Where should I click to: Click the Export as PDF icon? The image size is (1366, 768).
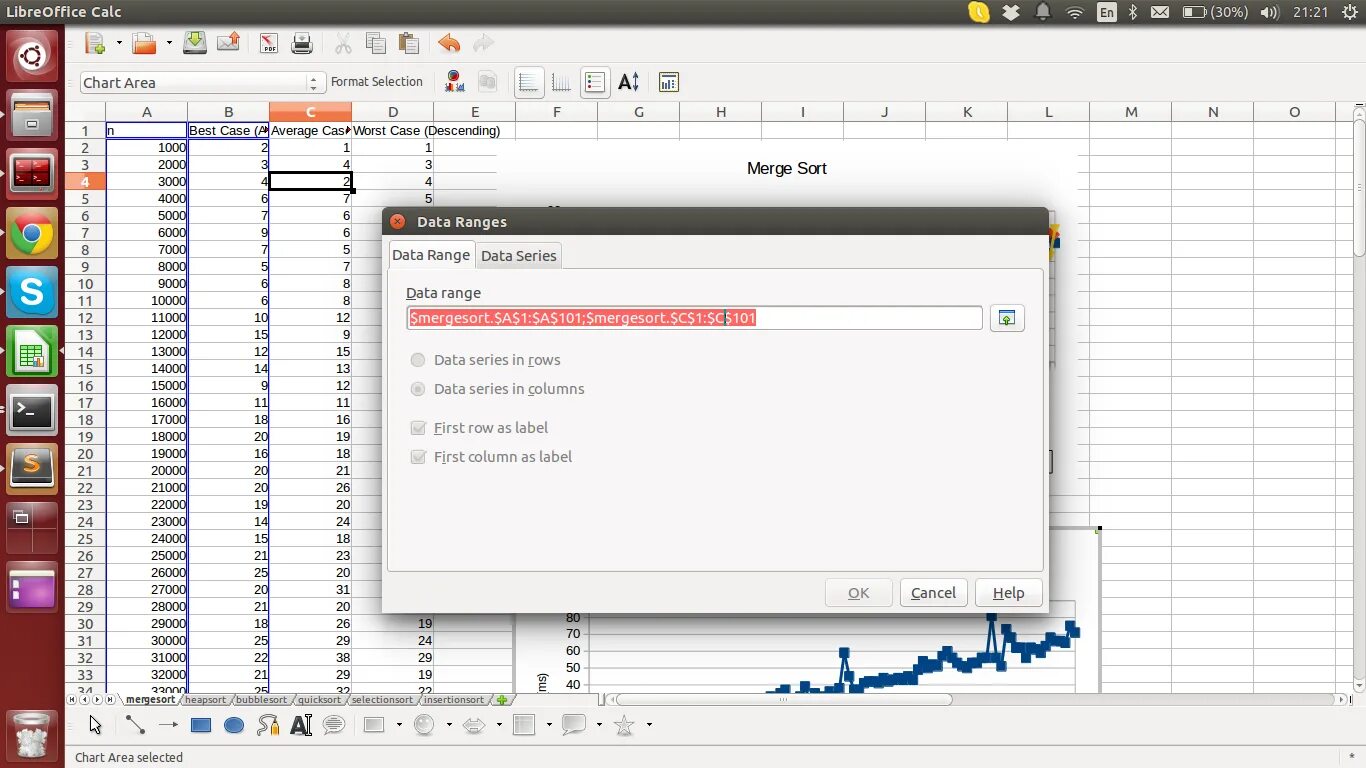270,43
